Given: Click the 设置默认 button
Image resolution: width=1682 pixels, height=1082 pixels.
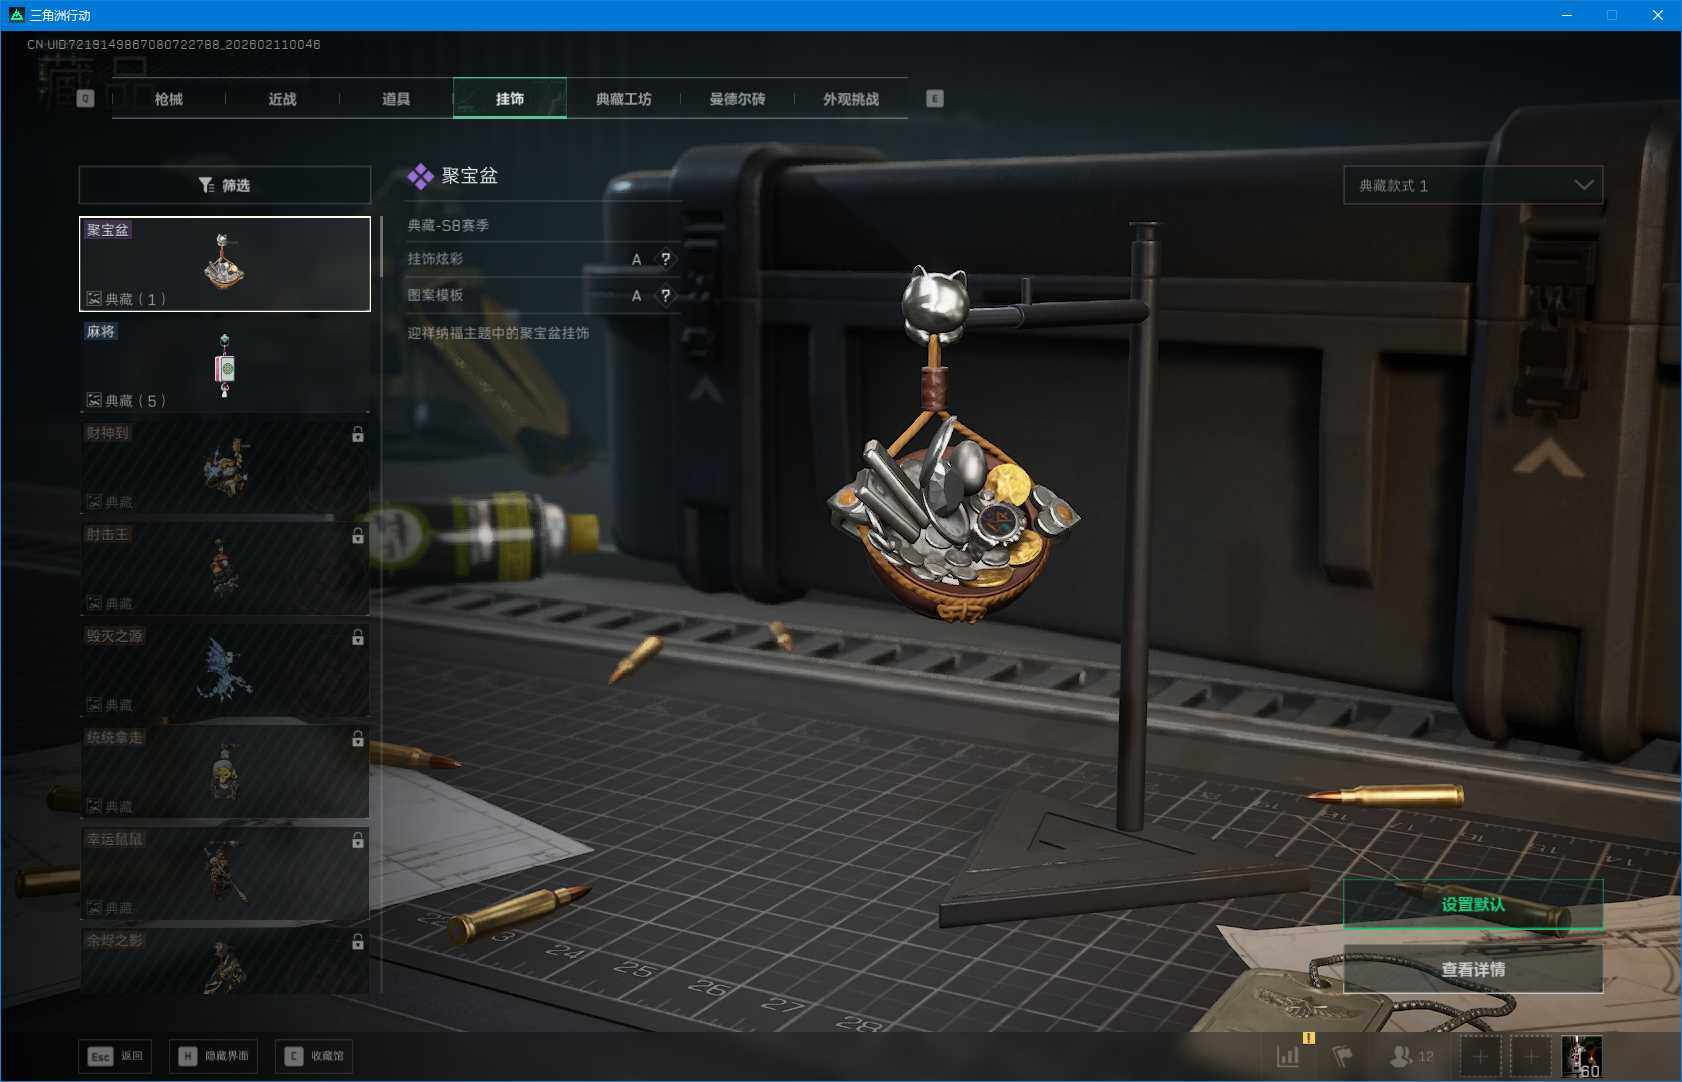Looking at the screenshot, I should coord(1472,904).
